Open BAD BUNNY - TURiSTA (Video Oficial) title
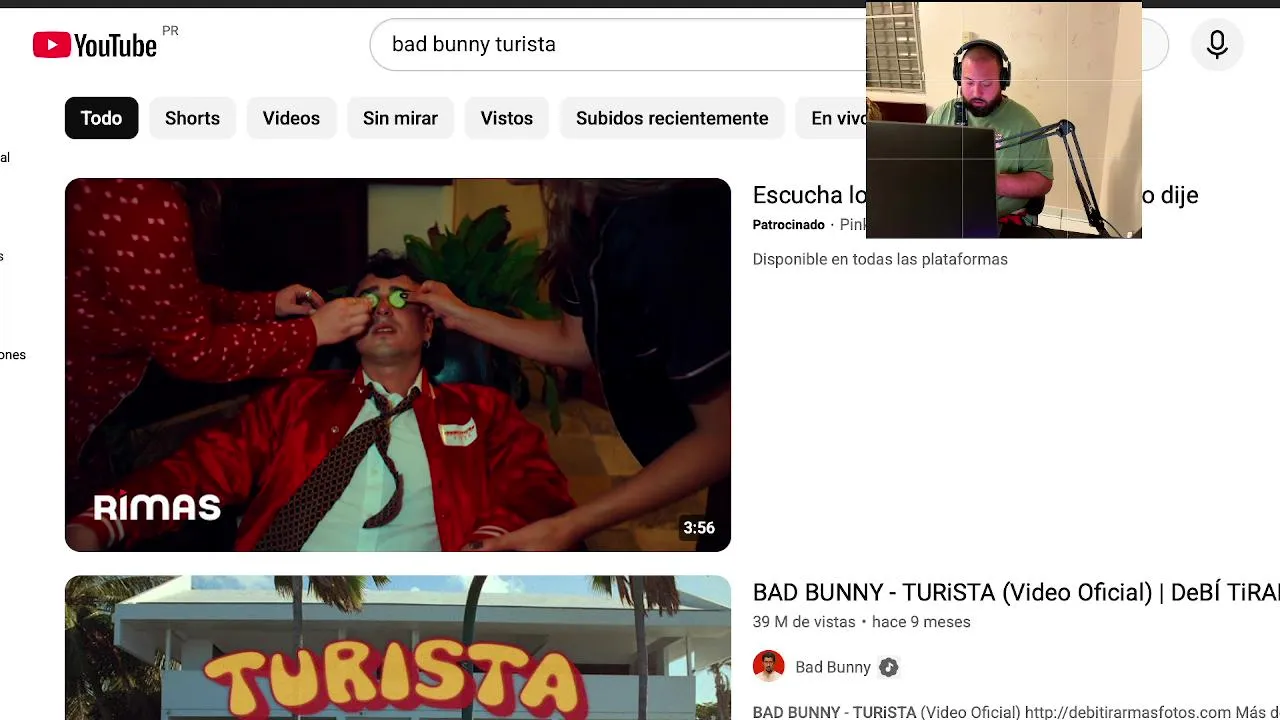The image size is (1280, 720). pyautogui.click(x=1016, y=592)
